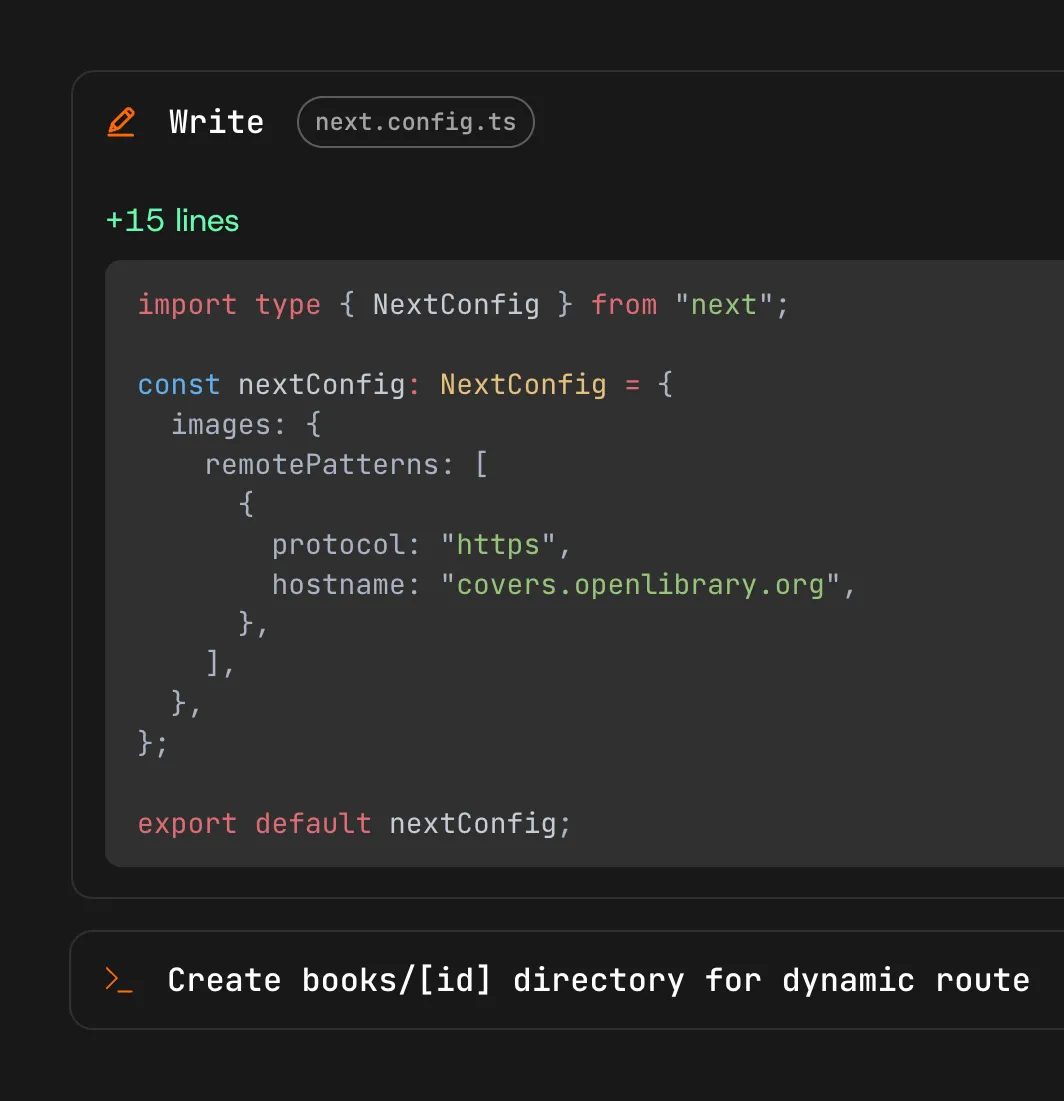
Task: Click the "https" string value
Action: pyautogui.click(x=497, y=545)
